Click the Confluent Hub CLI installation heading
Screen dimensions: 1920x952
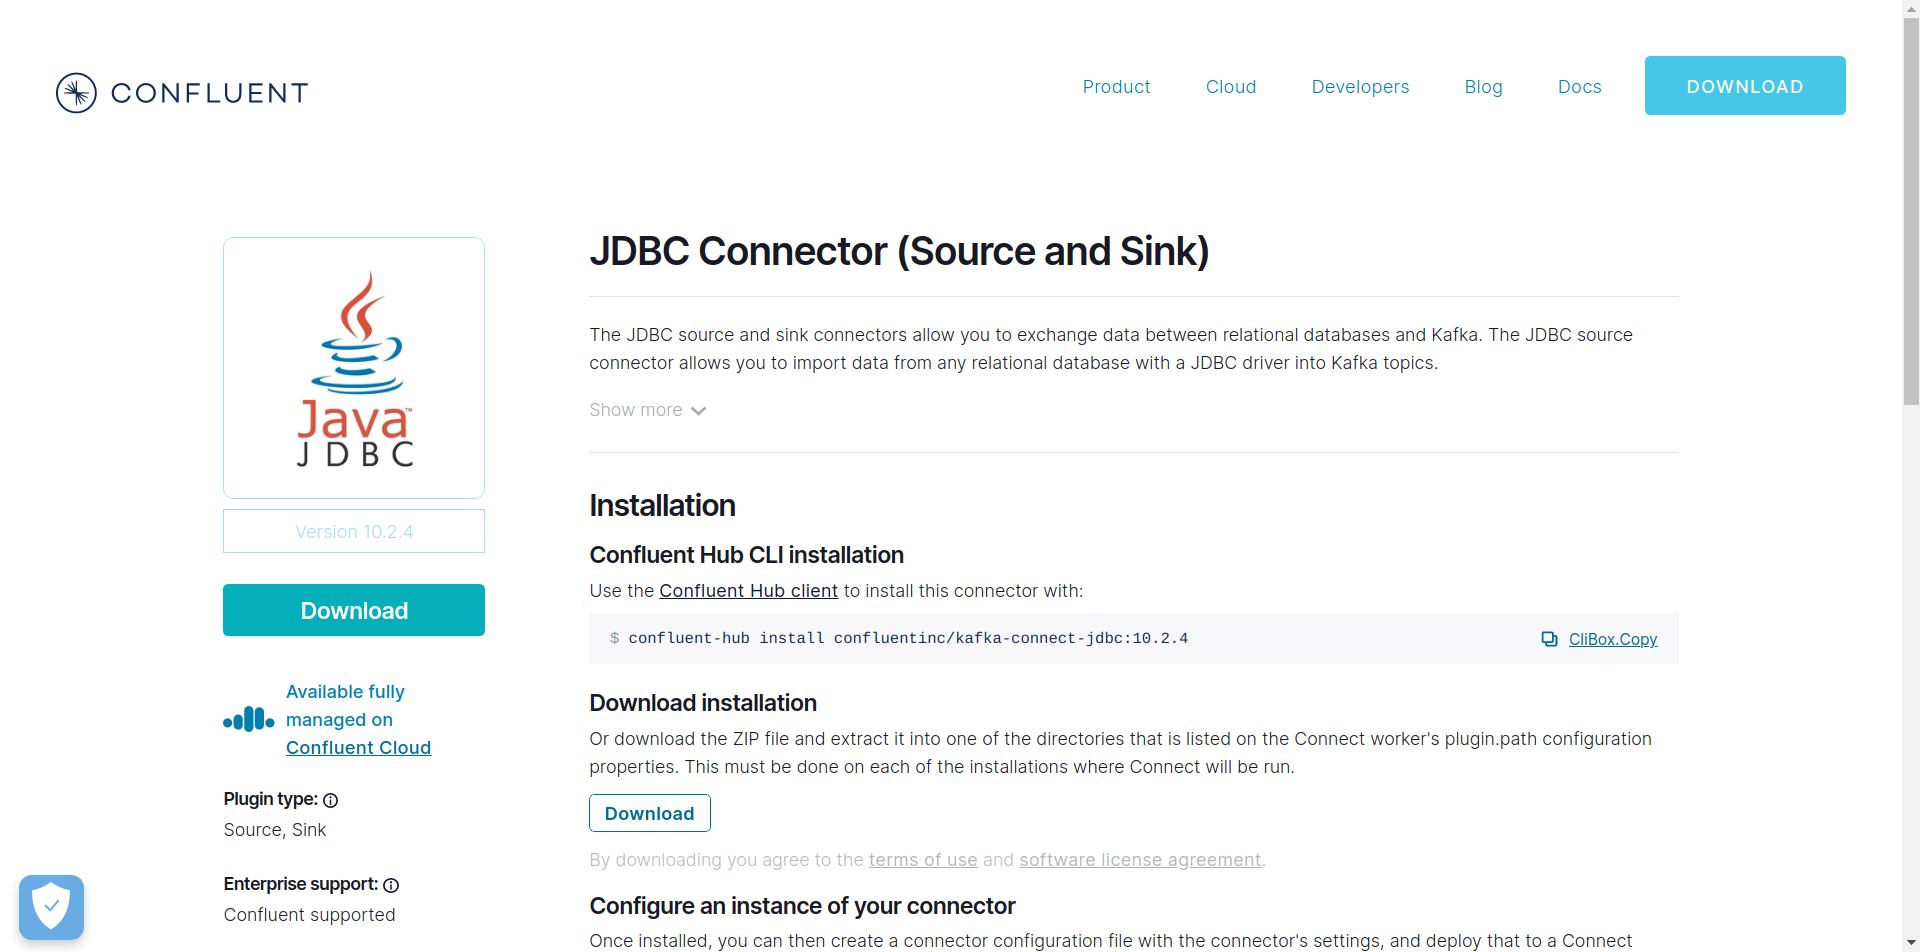coord(746,555)
